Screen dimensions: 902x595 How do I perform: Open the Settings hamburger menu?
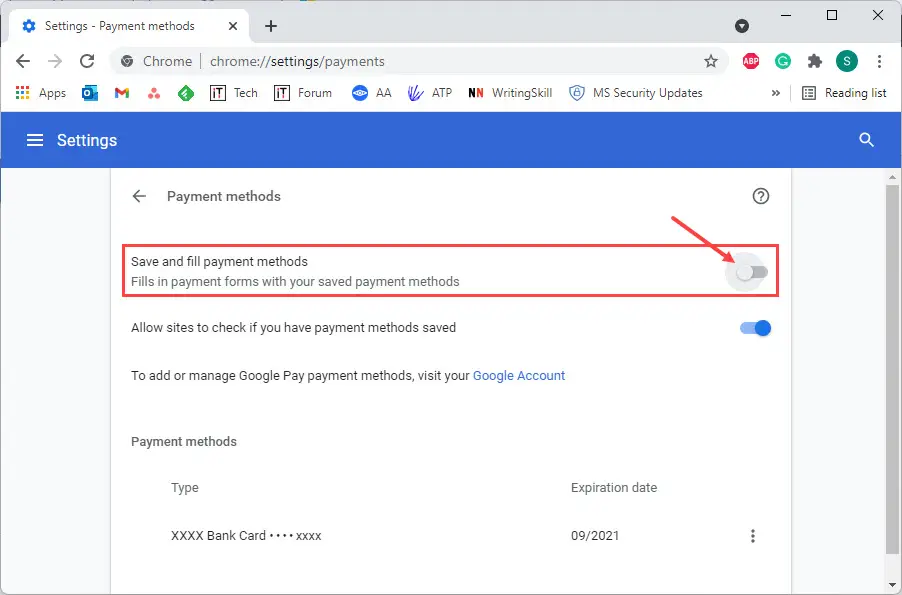click(35, 140)
